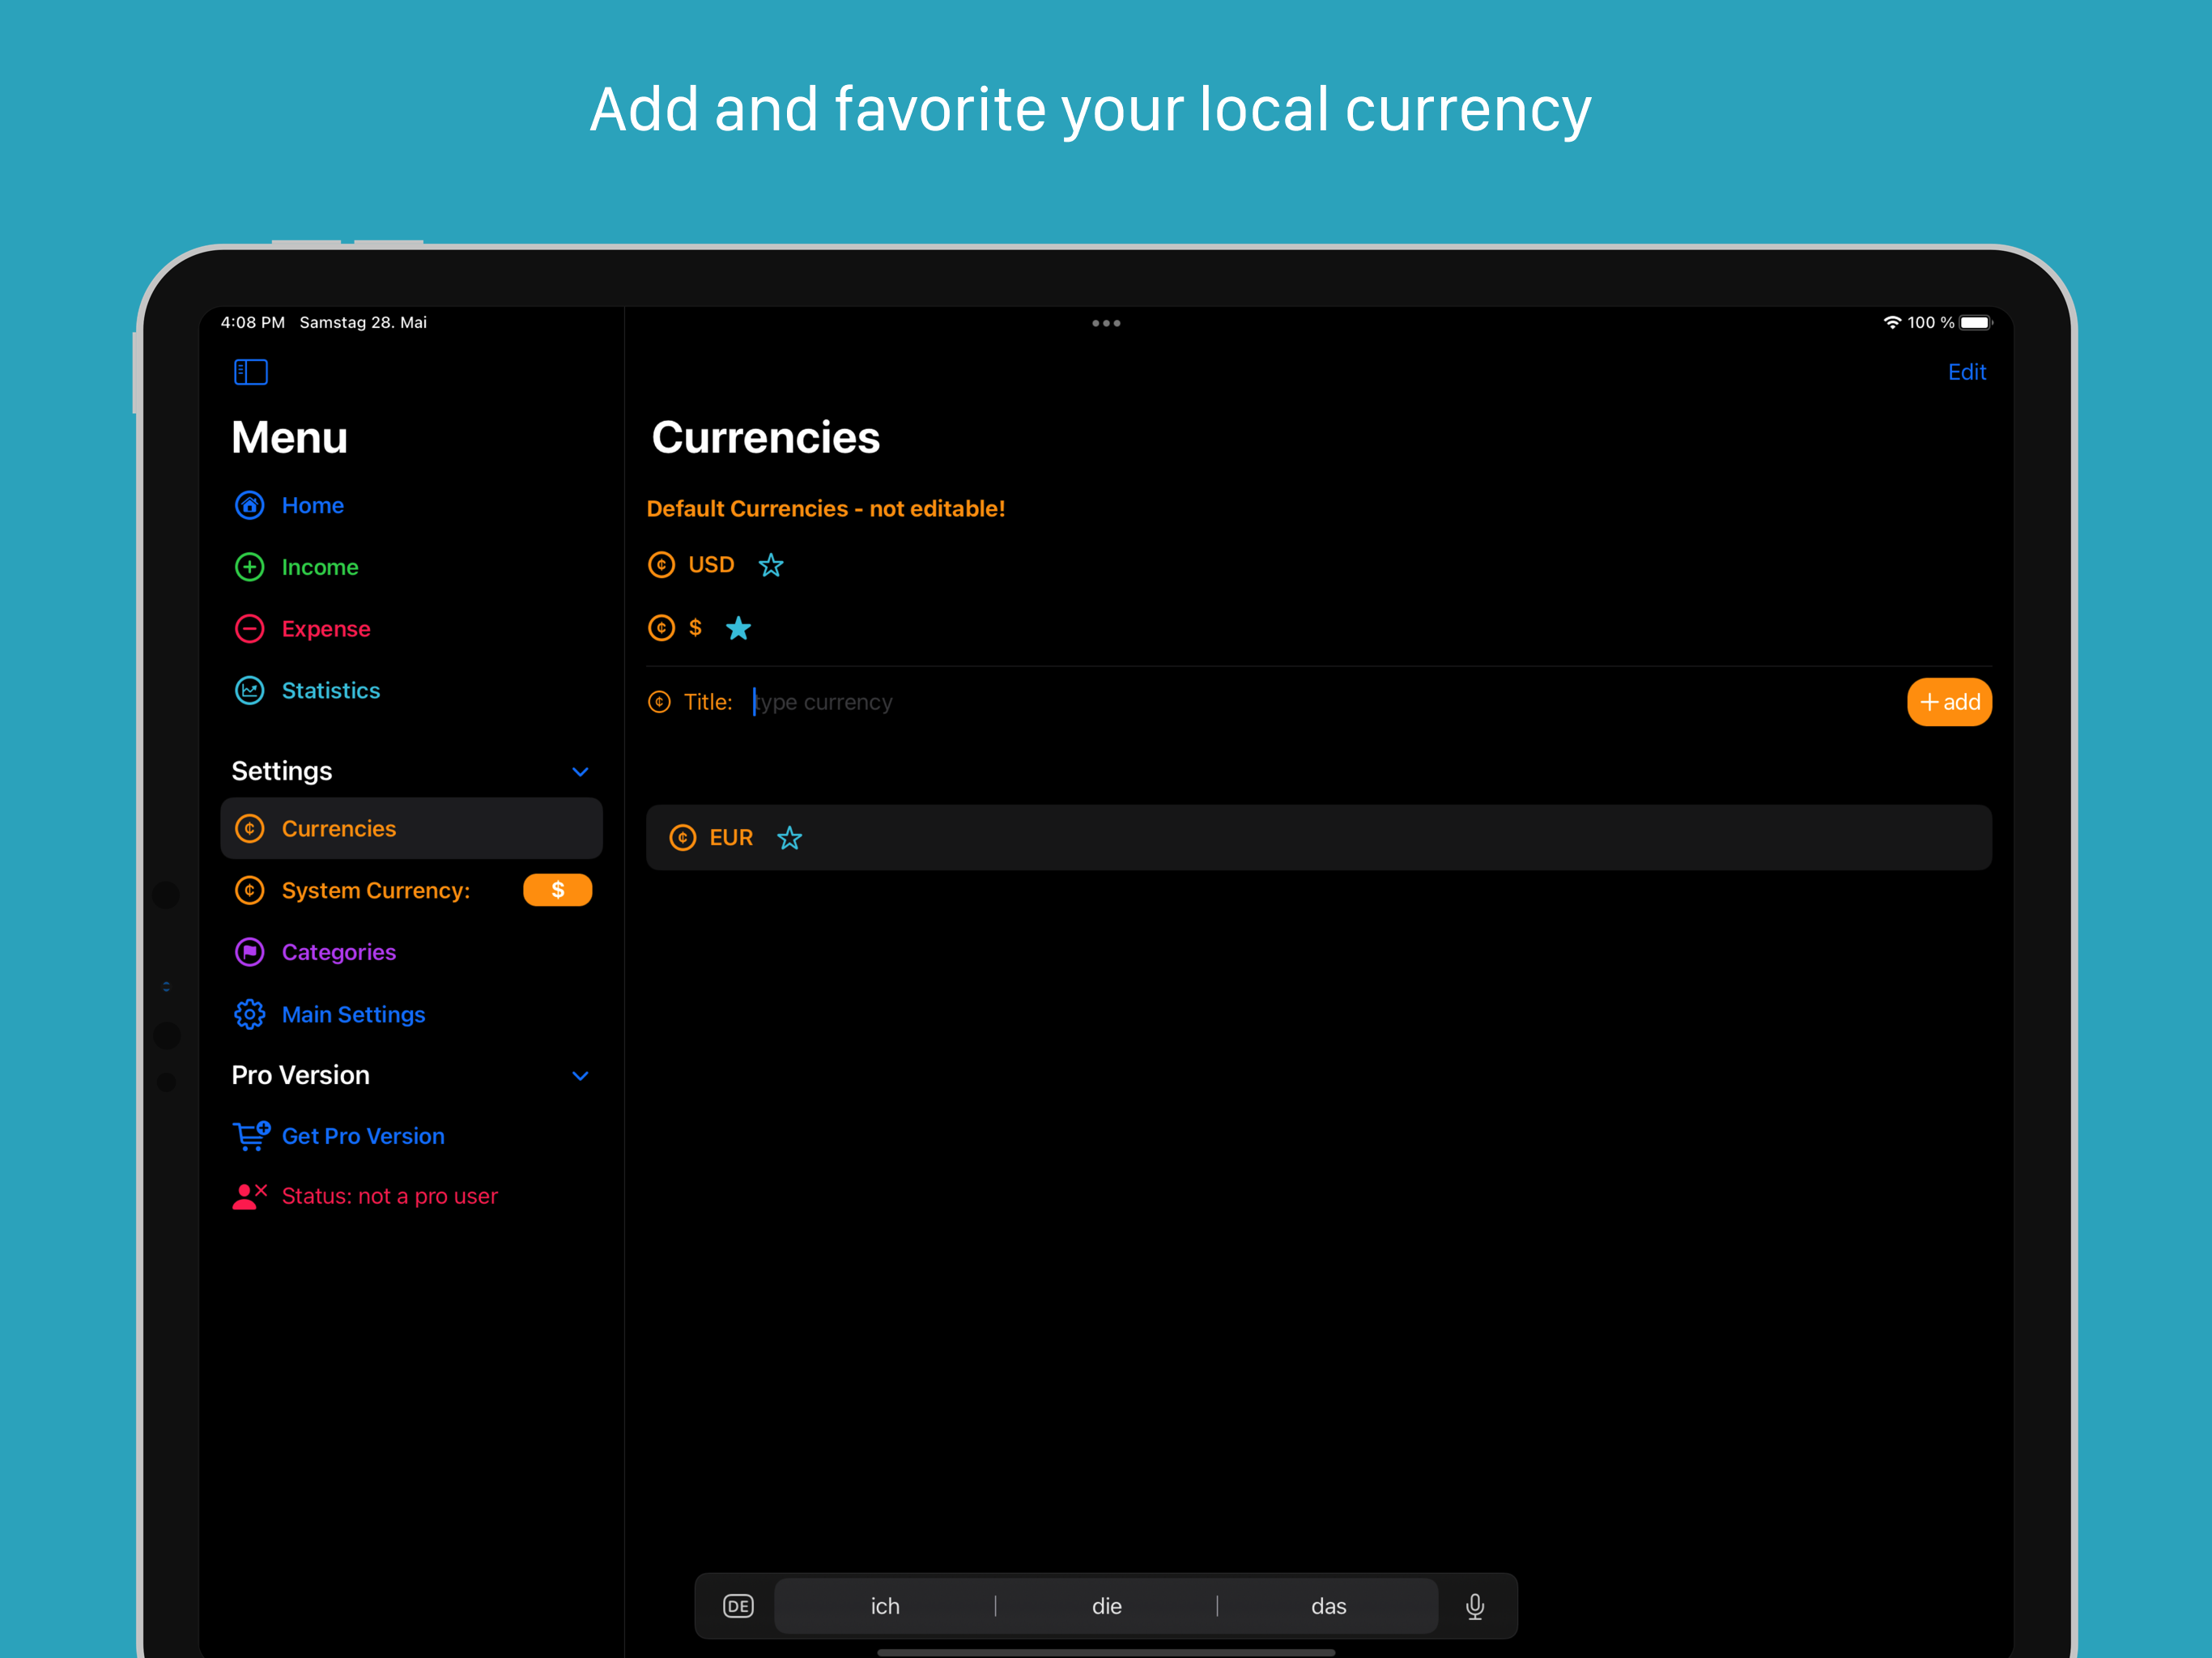Screen dimensions: 2212x1658
Task: Tap the Wi-Fi status icon
Action: click(1892, 322)
